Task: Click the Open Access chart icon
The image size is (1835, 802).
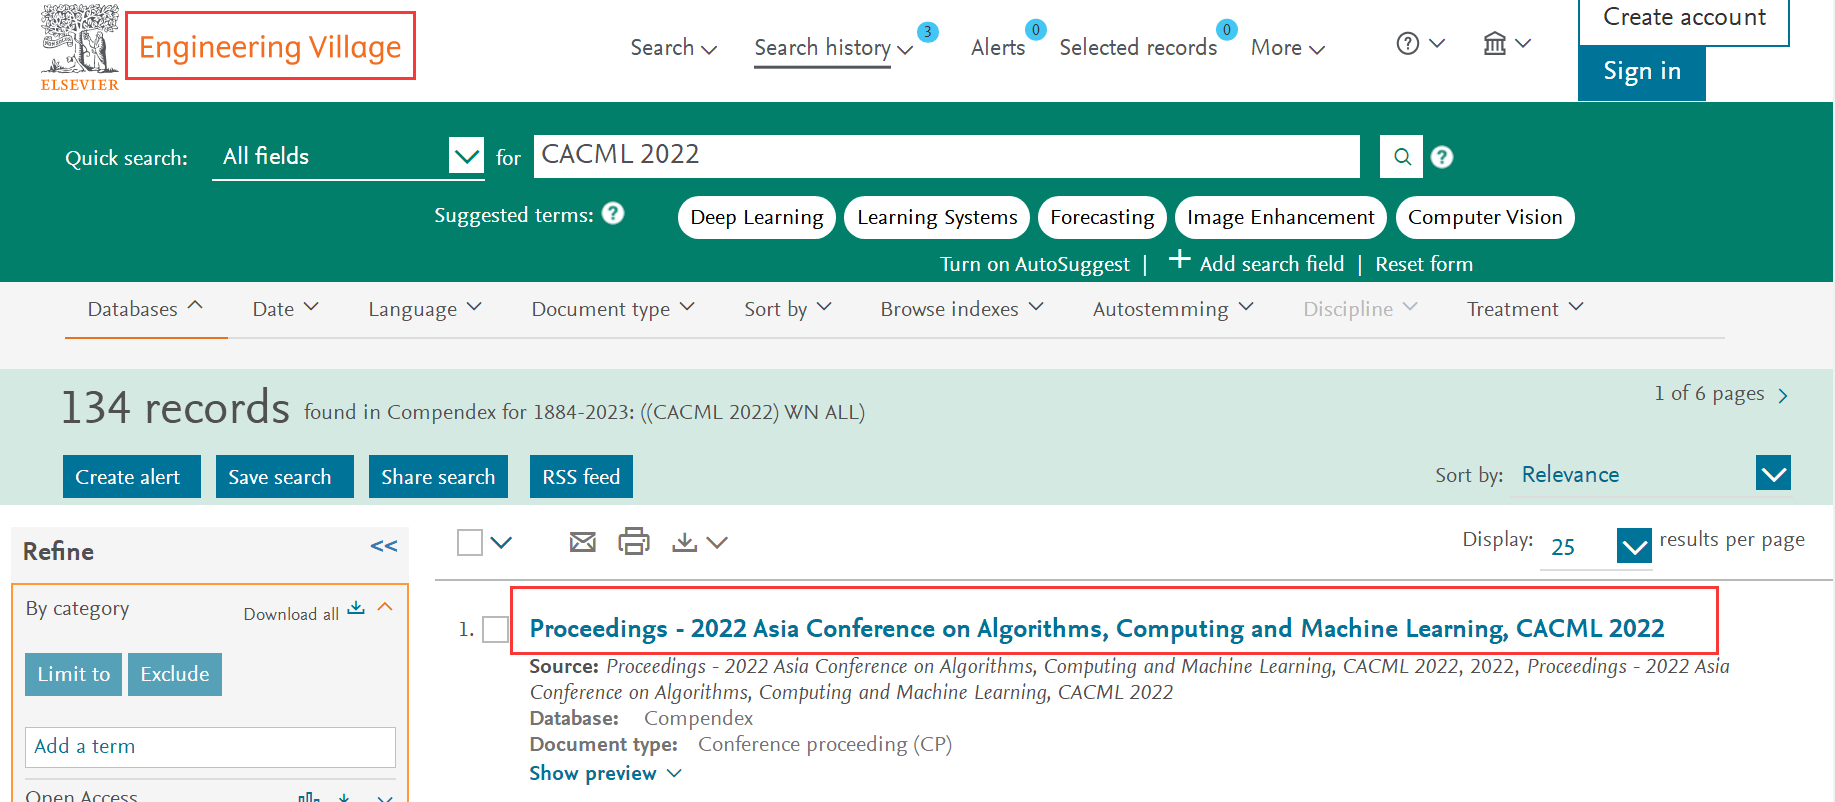Action: (x=309, y=797)
